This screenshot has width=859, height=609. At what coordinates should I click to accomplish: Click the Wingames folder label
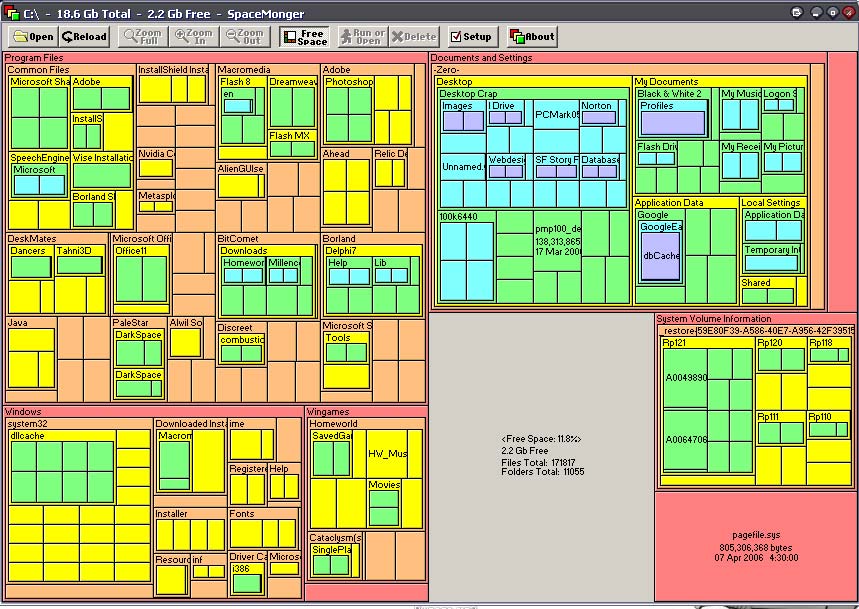(x=328, y=412)
